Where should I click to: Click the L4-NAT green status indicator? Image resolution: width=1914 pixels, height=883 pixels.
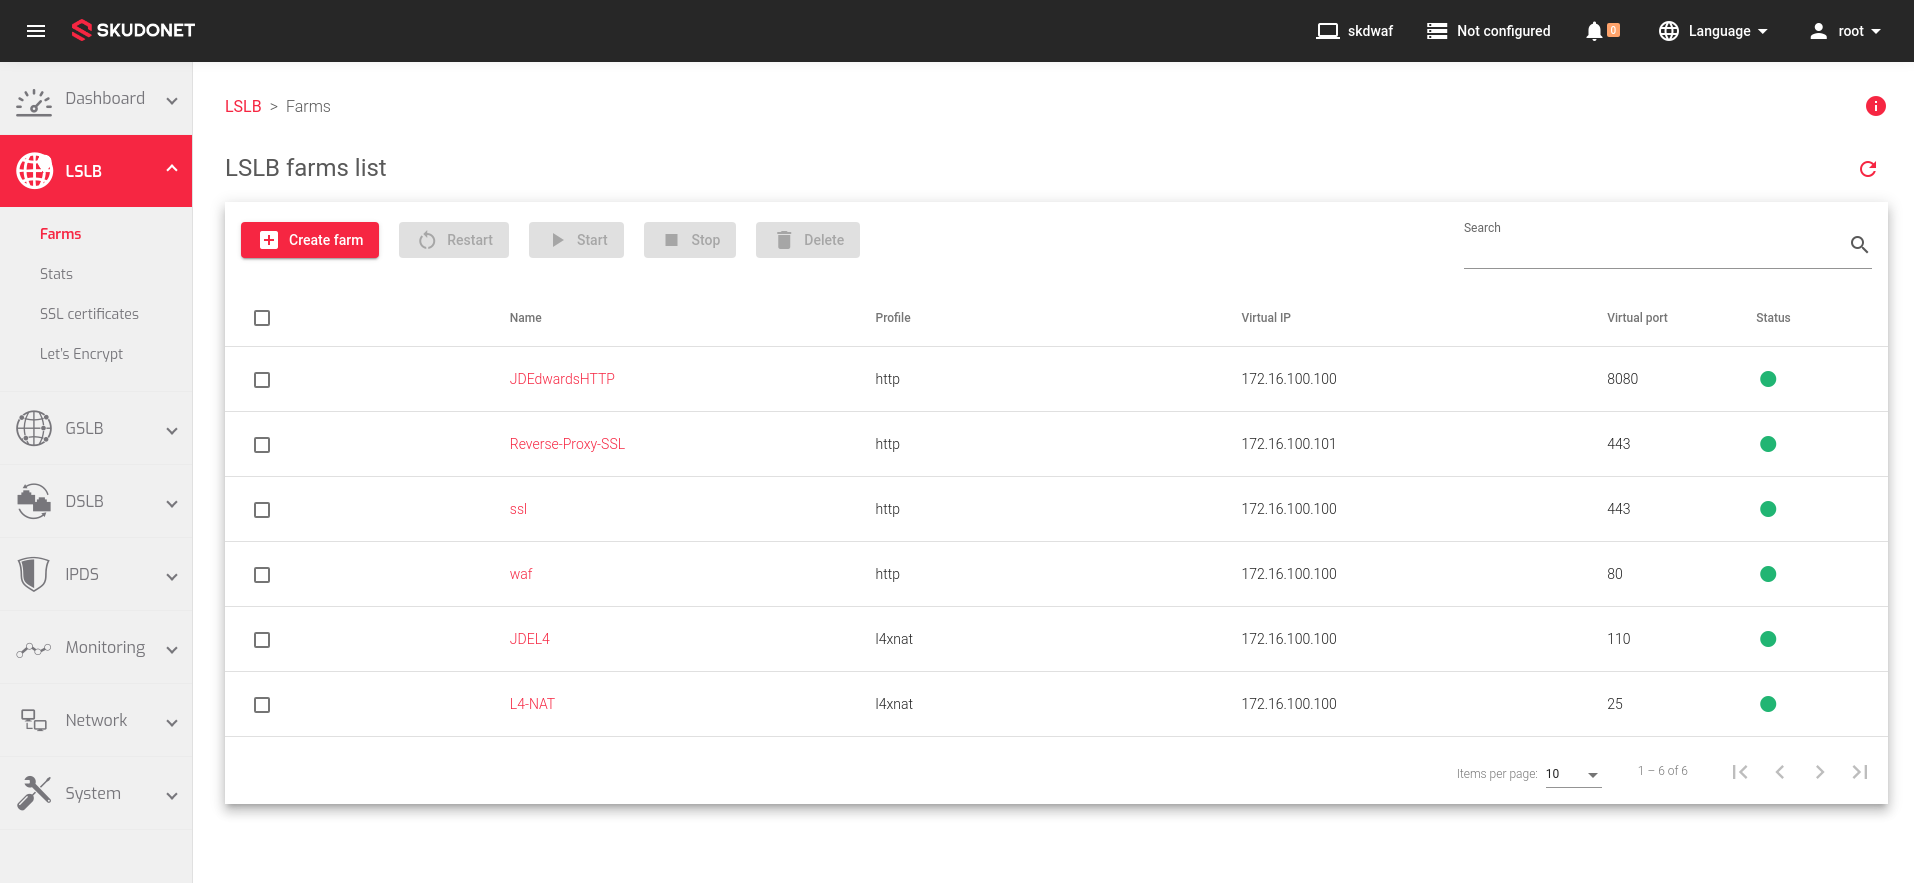[x=1768, y=704]
